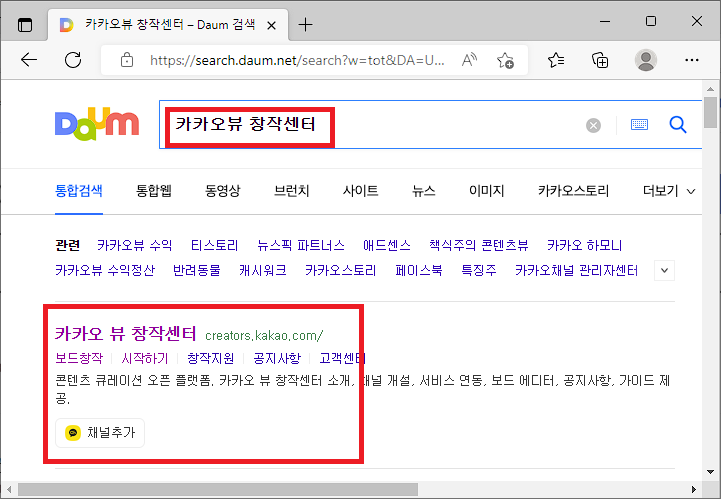721x499 pixels.
Task: Activate Read Aloud icon in address bar
Action: [x=469, y=60]
